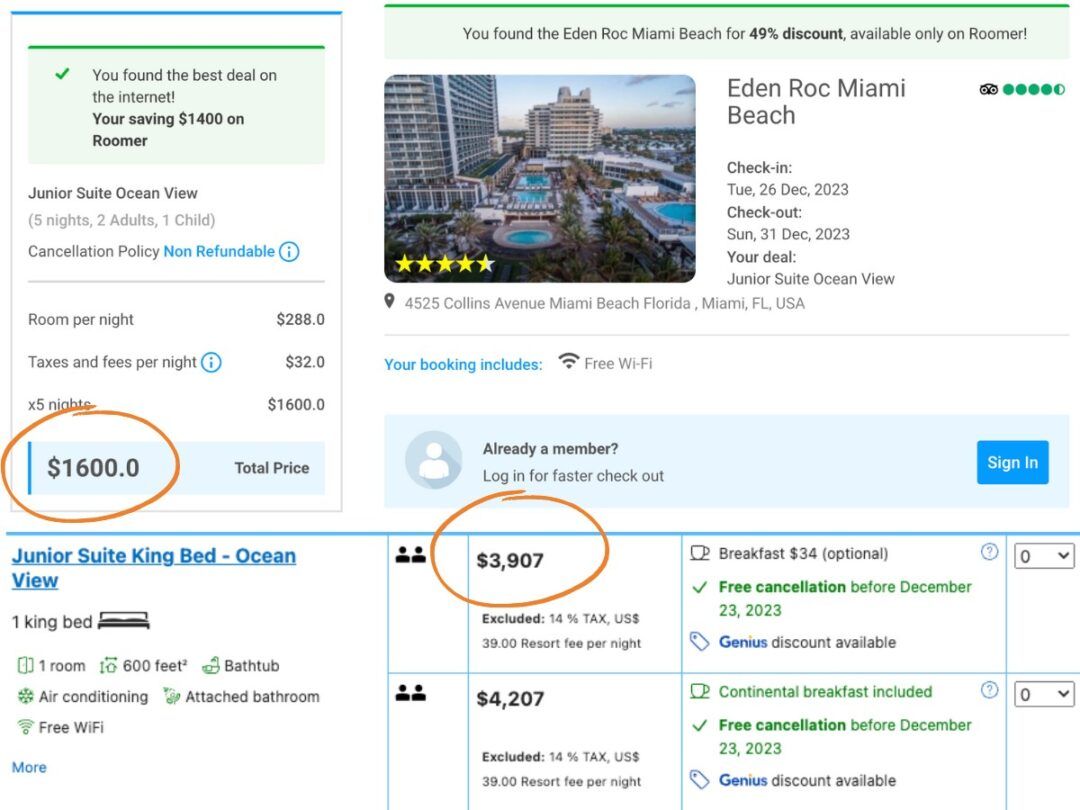Click the member avatar icon next to Sign In
This screenshot has height=810, width=1080.
pyautogui.click(x=433, y=462)
